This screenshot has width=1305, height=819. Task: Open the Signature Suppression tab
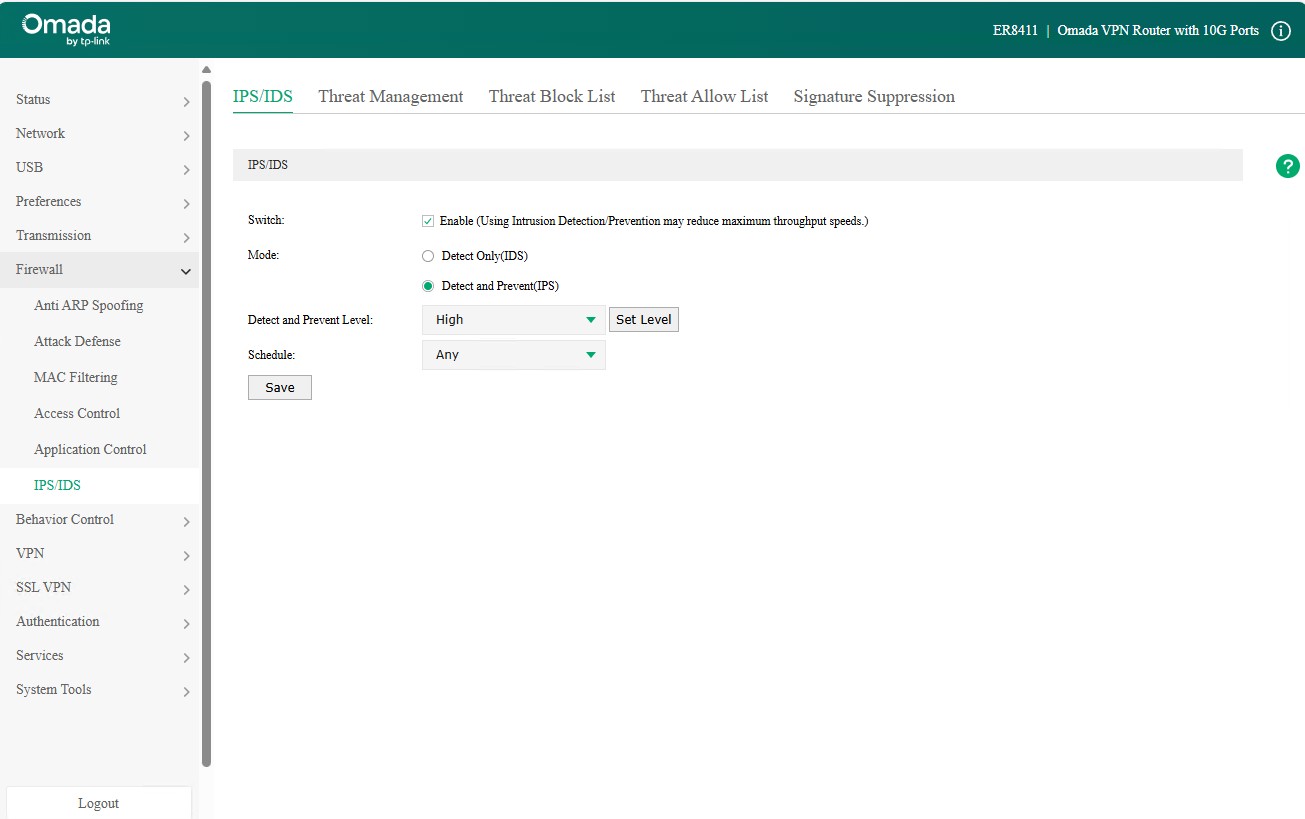point(873,97)
